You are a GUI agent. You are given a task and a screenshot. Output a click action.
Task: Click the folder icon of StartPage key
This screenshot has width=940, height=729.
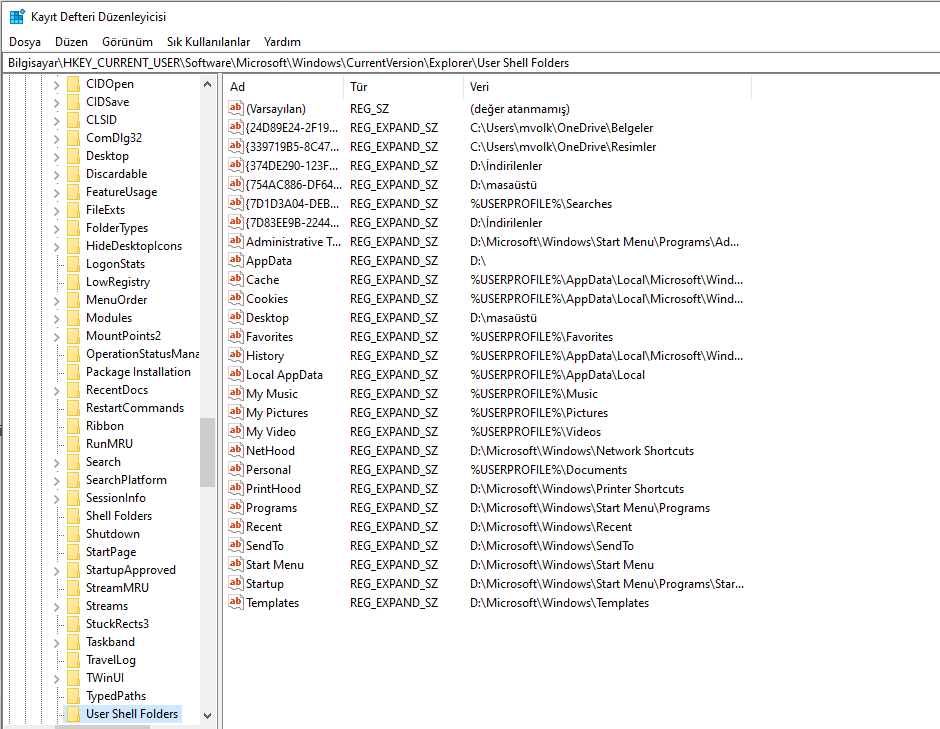(x=73, y=552)
